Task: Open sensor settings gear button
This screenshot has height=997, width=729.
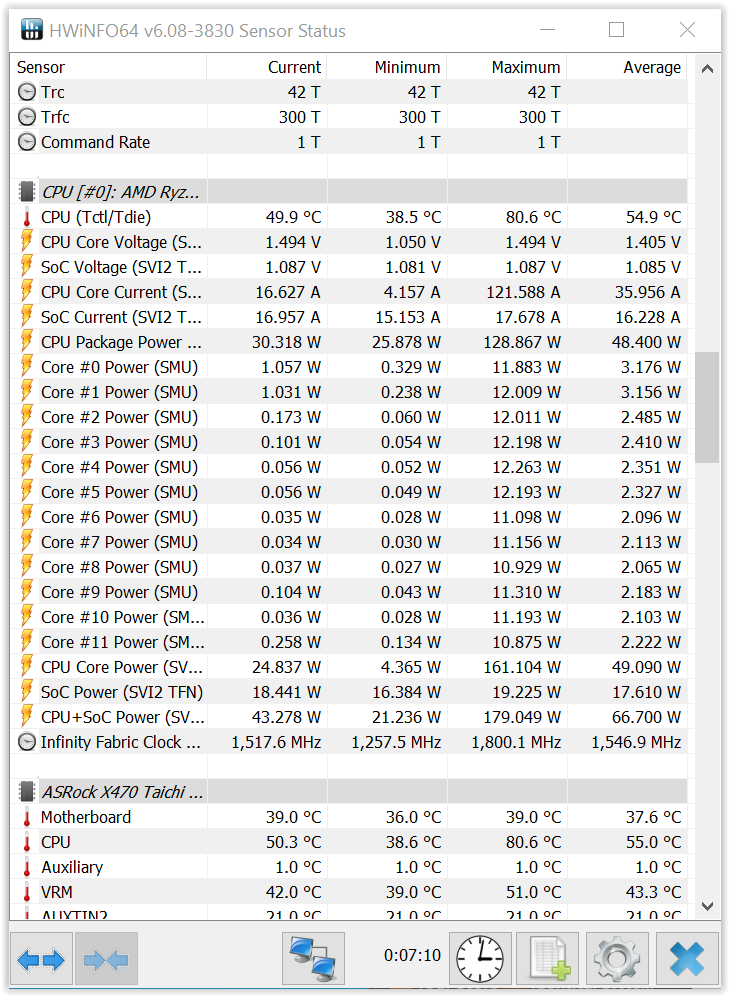Action: click(x=617, y=958)
